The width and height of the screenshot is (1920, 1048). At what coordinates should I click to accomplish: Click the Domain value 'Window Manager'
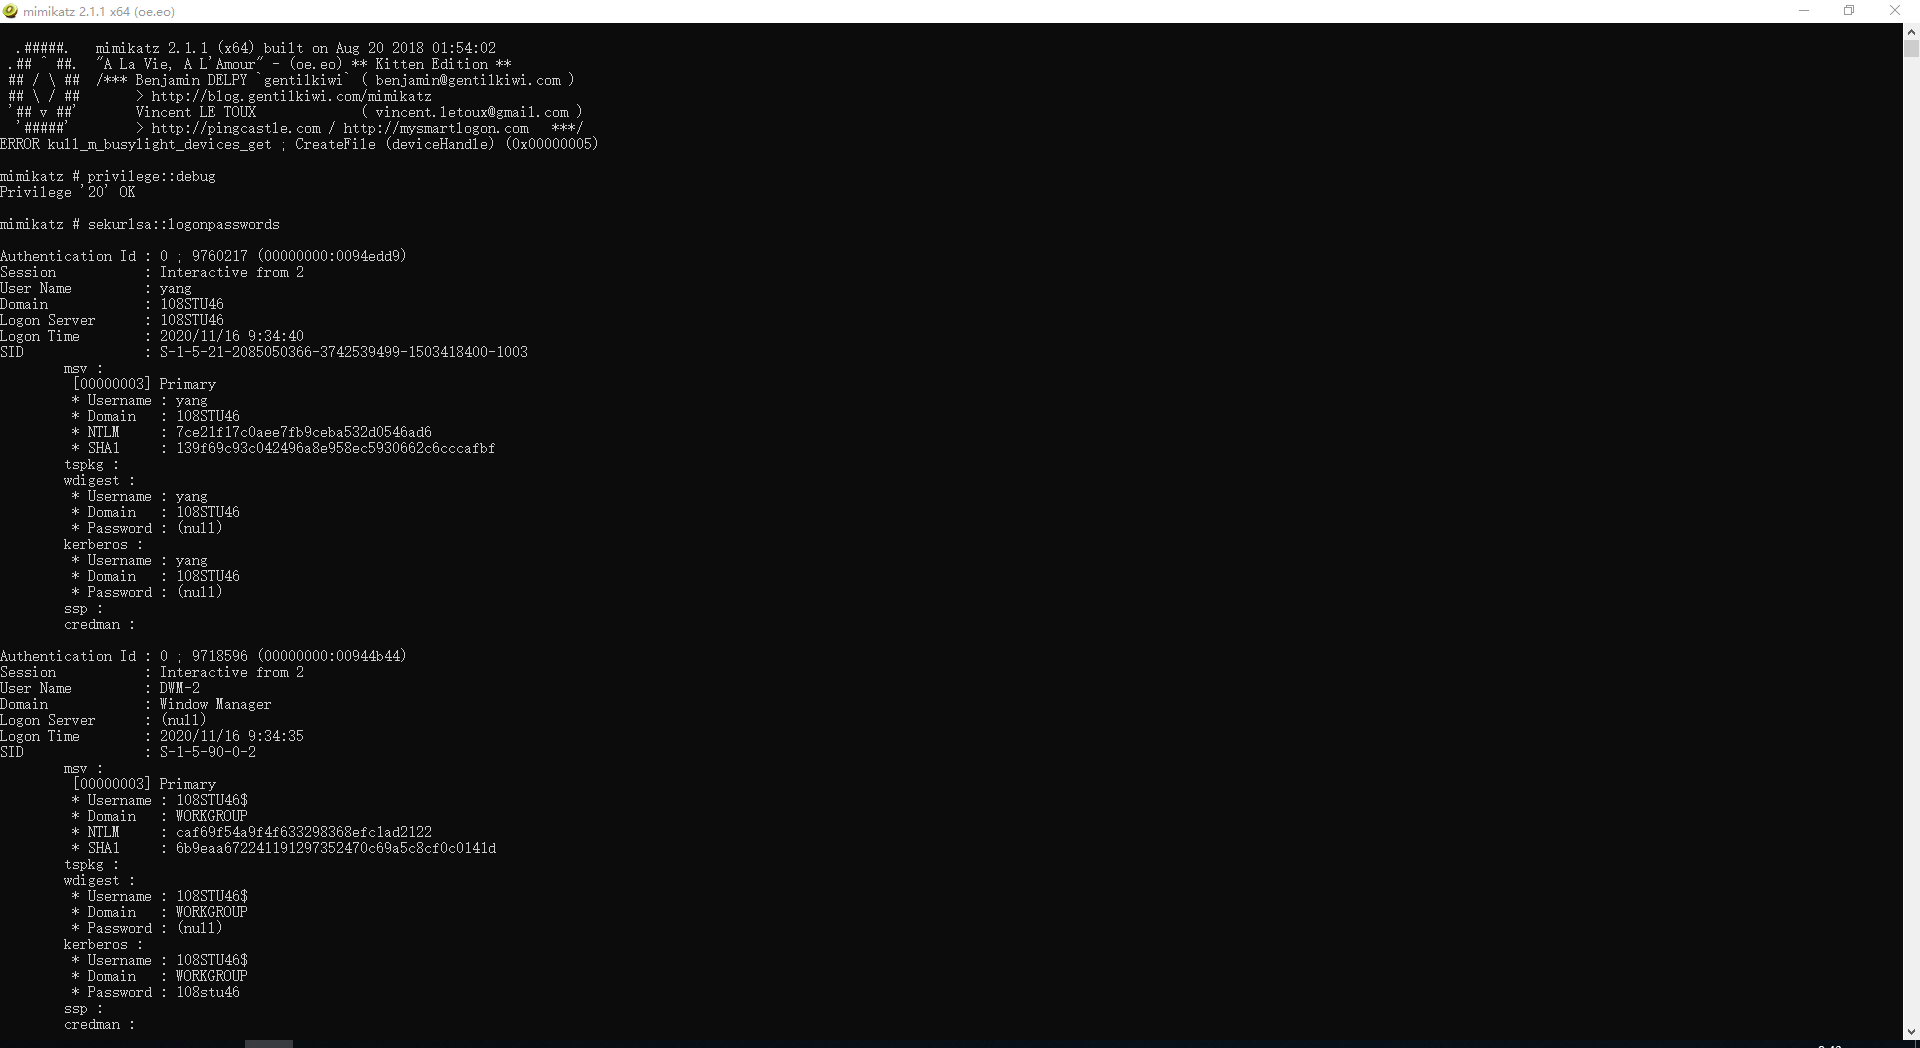(x=215, y=704)
